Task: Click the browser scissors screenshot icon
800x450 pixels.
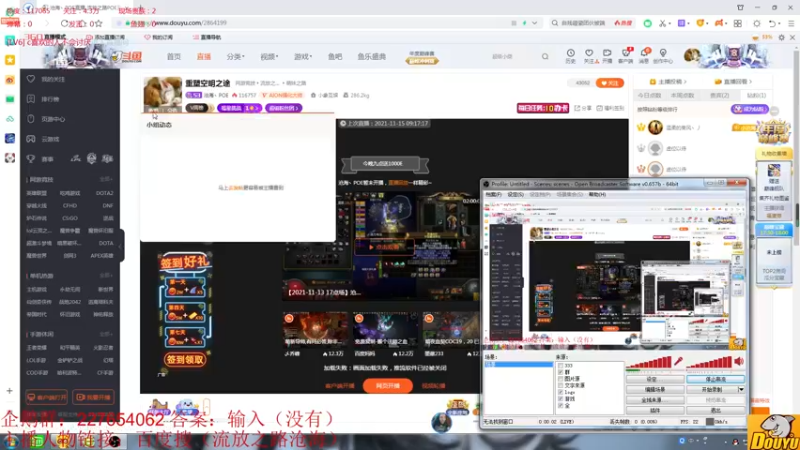Action: coord(662,23)
